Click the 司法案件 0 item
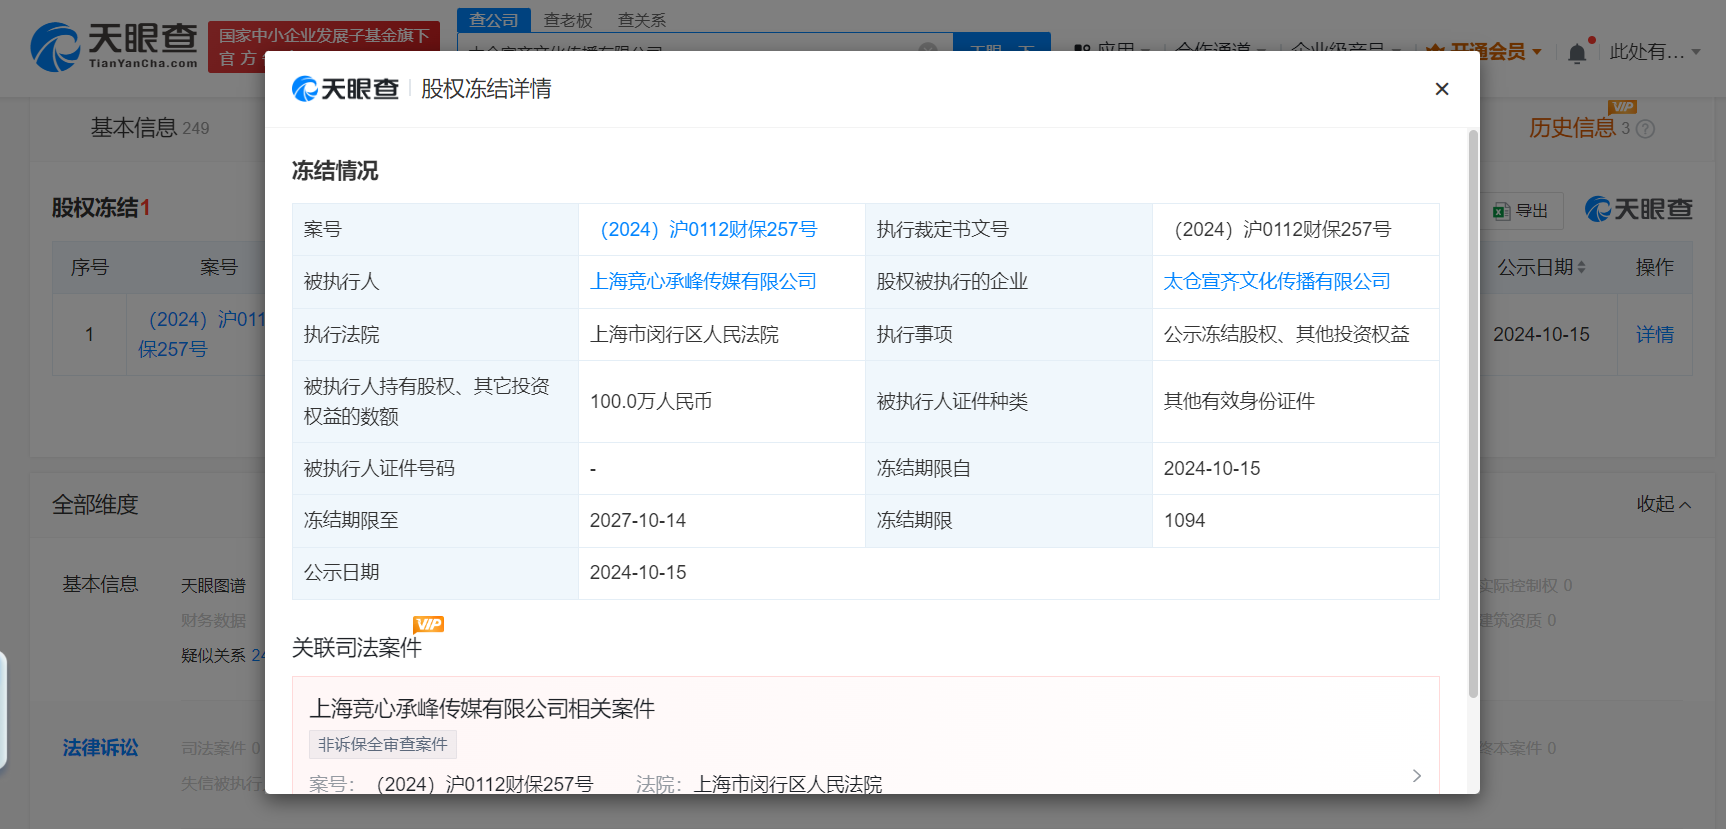The height and width of the screenshot is (829, 1726). (x=221, y=748)
